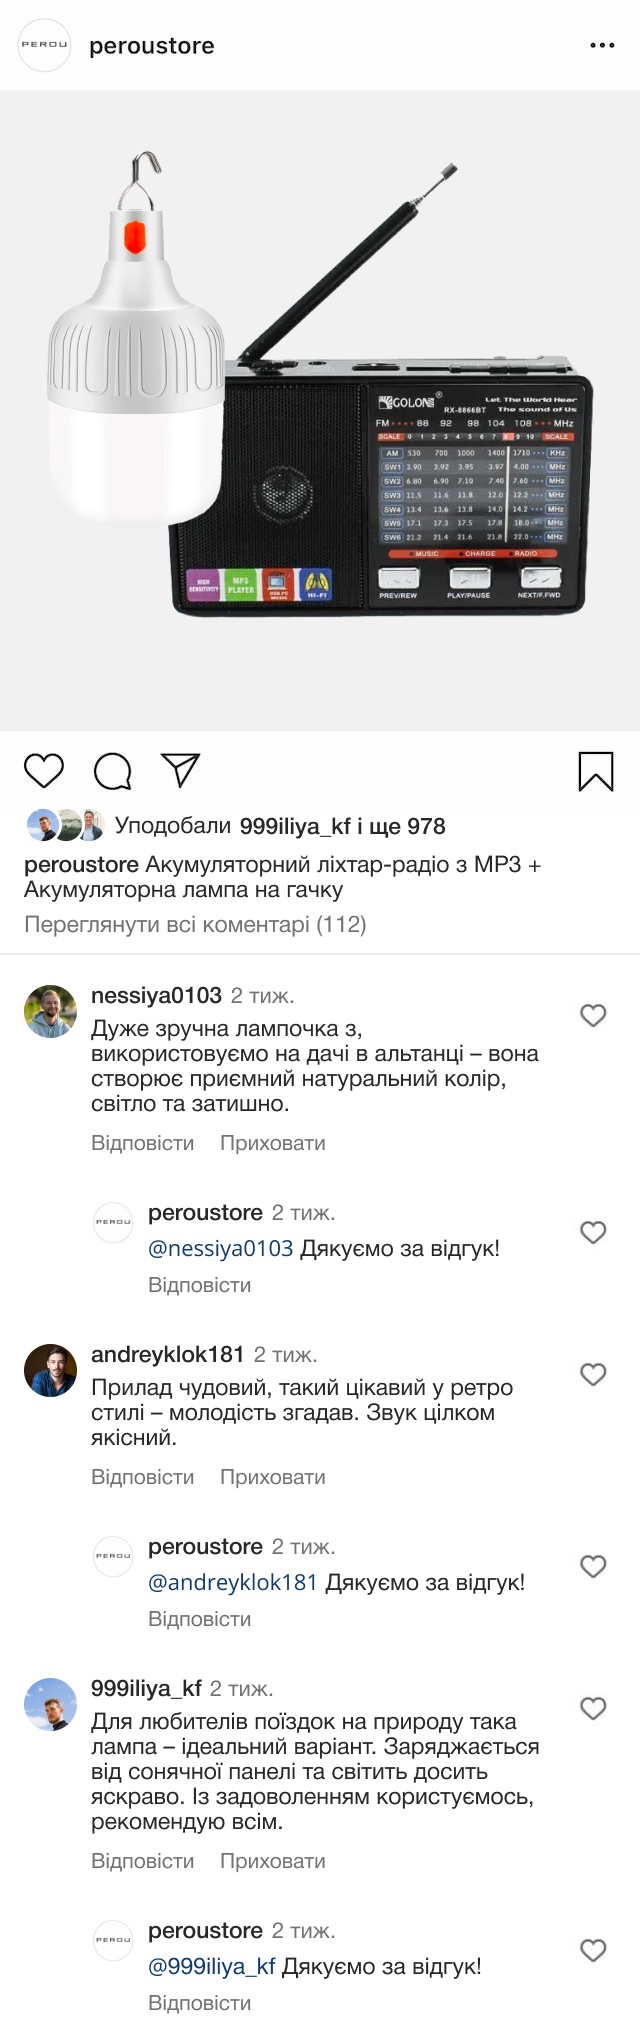640x2036 pixels.
Task: Like the nessiya0103 comment
Action: click(x=593, y=1015)
